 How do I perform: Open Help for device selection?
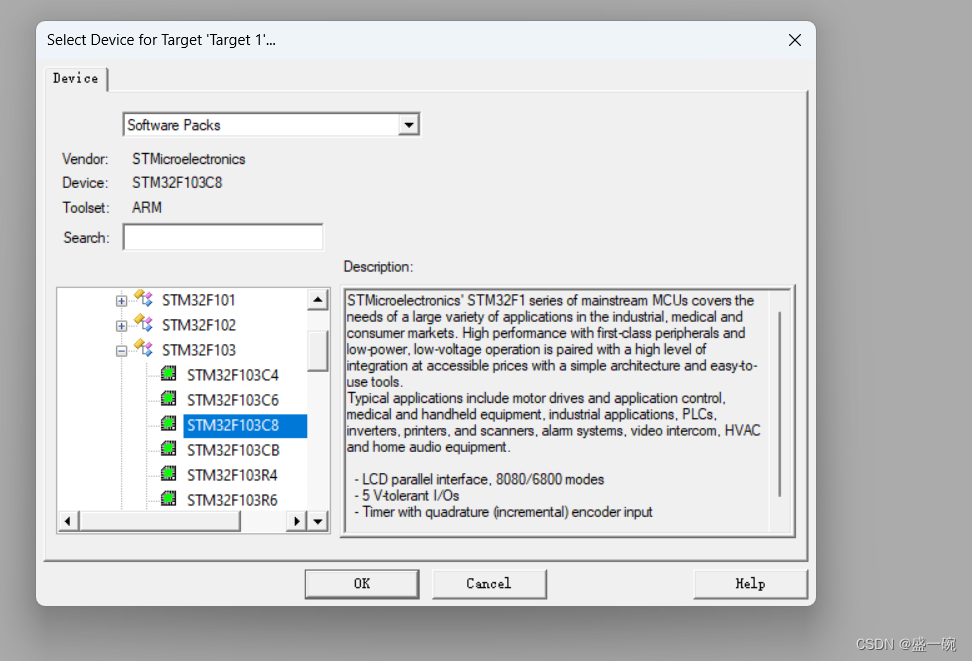(750, 583)
